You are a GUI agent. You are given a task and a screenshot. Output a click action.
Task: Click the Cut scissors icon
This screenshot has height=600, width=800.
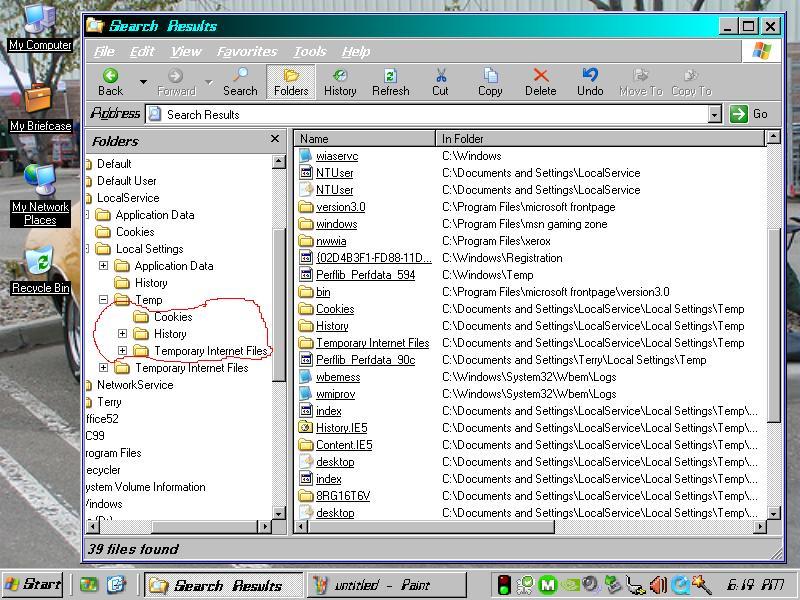click(x=440, y=76)
